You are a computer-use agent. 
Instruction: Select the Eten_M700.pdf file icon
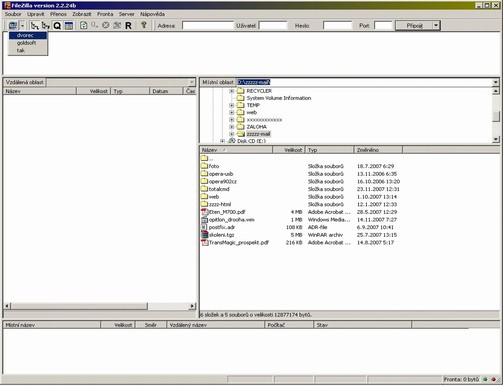click(x=205, y=212)
